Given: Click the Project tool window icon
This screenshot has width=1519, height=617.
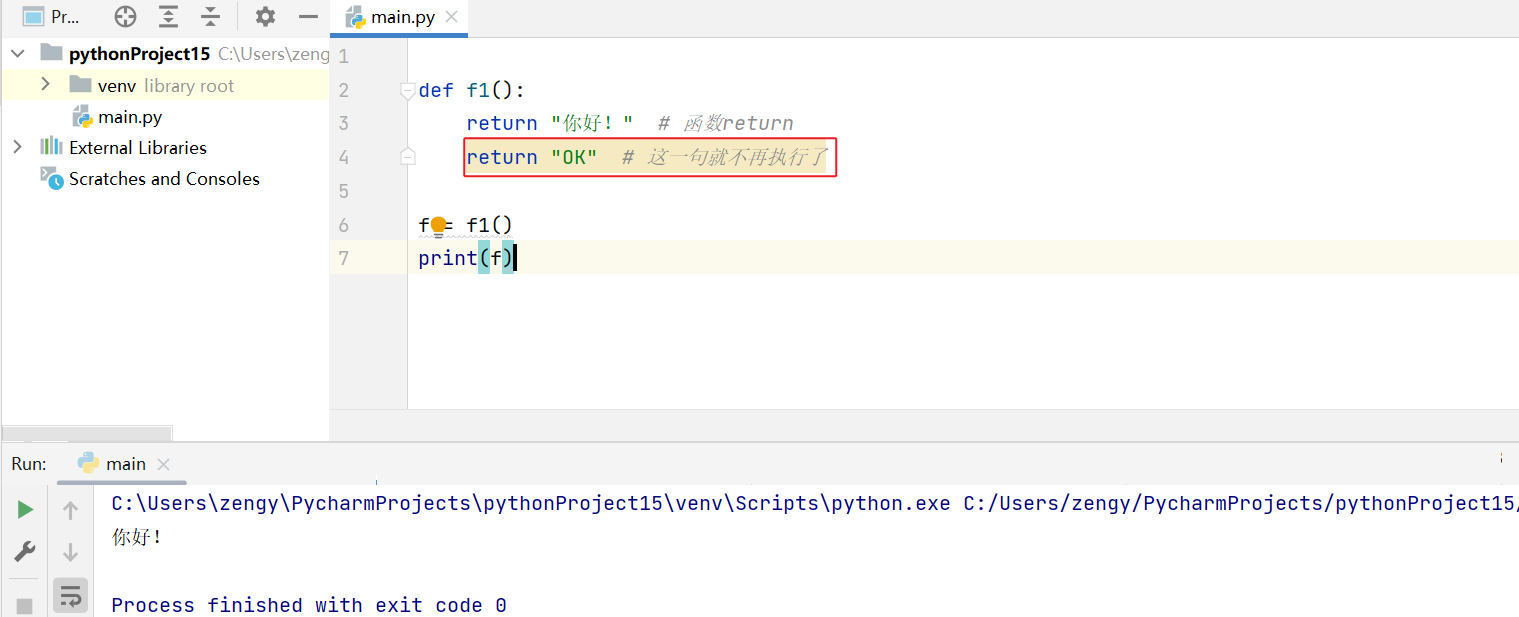Looking at the screenshot, I should pos(34,16).
